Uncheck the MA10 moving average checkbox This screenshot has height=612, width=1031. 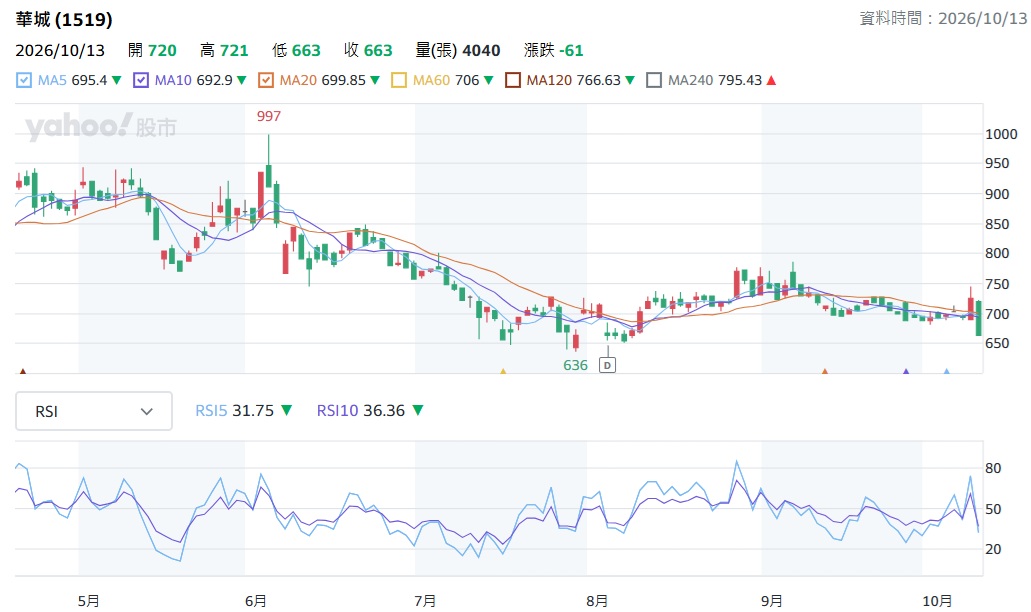pyautogui.click(x=141, y=80)
